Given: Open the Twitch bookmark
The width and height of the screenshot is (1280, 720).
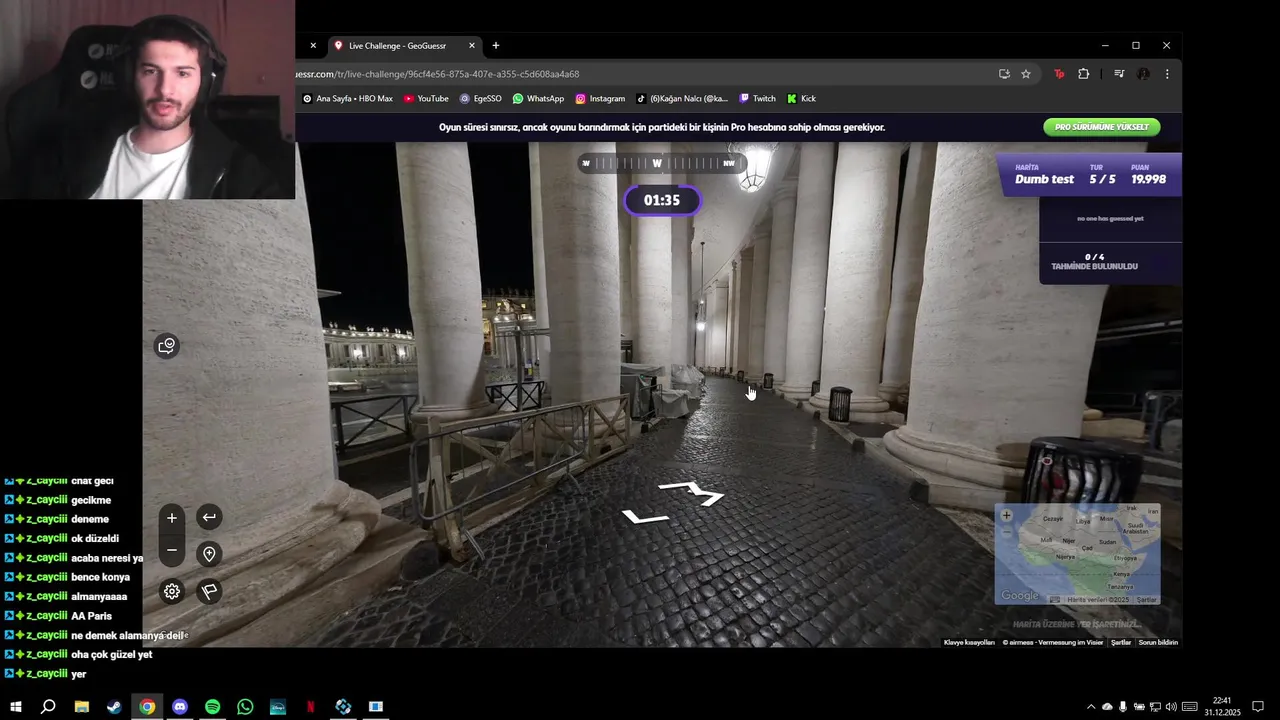Looking at the screenshot, I should tap(757, 99).
